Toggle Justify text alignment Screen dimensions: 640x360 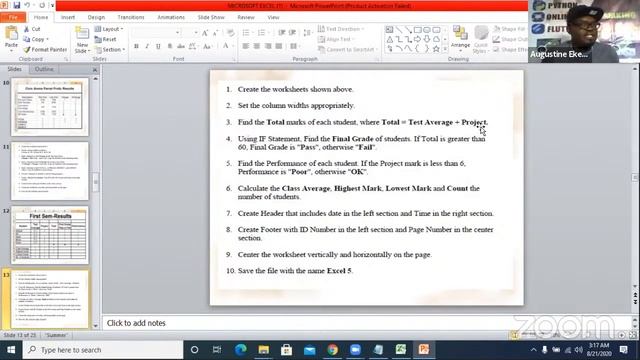(279, 46)
